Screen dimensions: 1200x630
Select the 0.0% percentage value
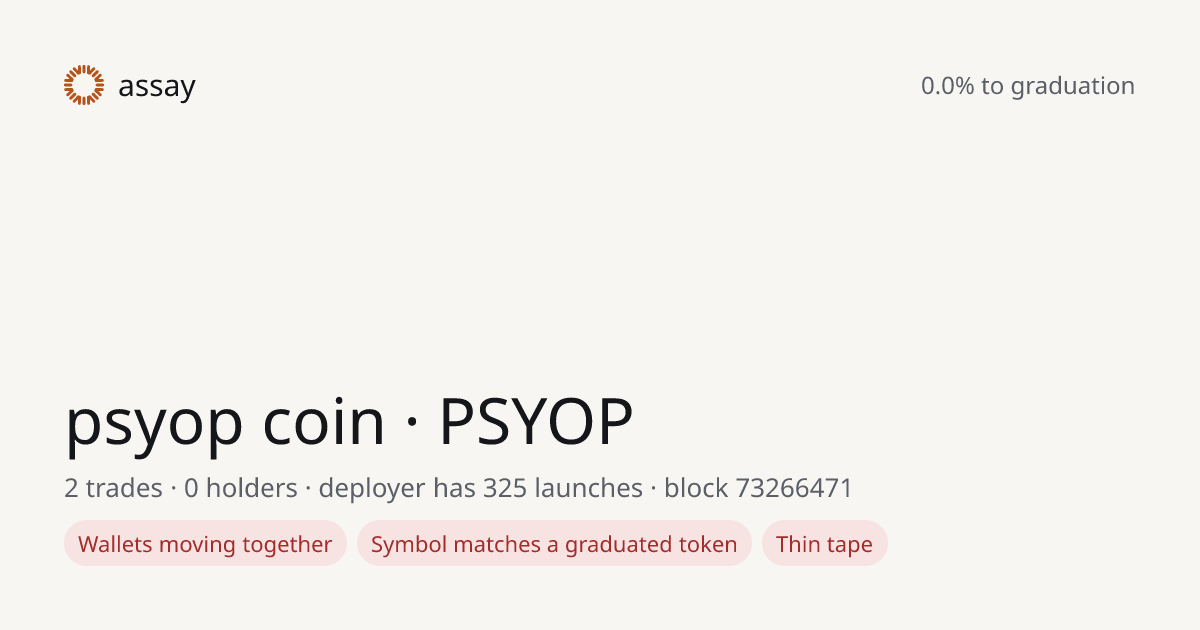947,86
